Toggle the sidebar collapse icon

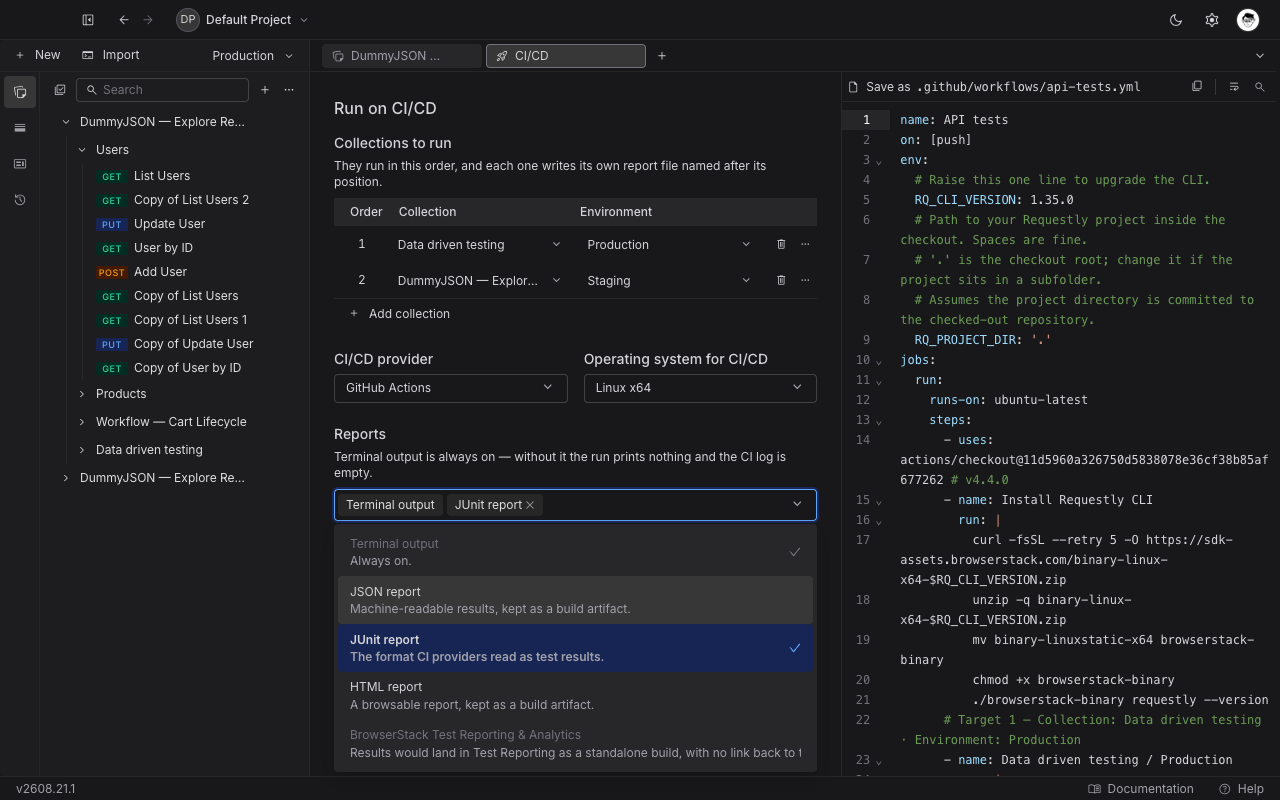(88, 19)
